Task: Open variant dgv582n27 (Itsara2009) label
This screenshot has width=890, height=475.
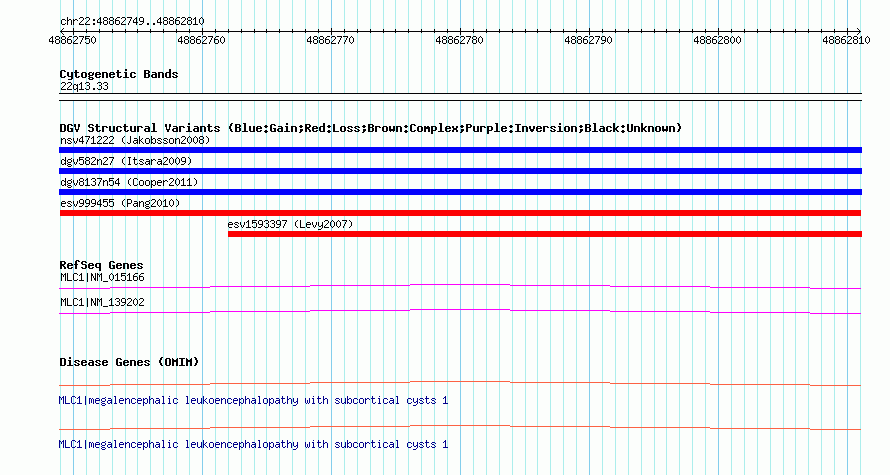Action: tap(126, 161)
